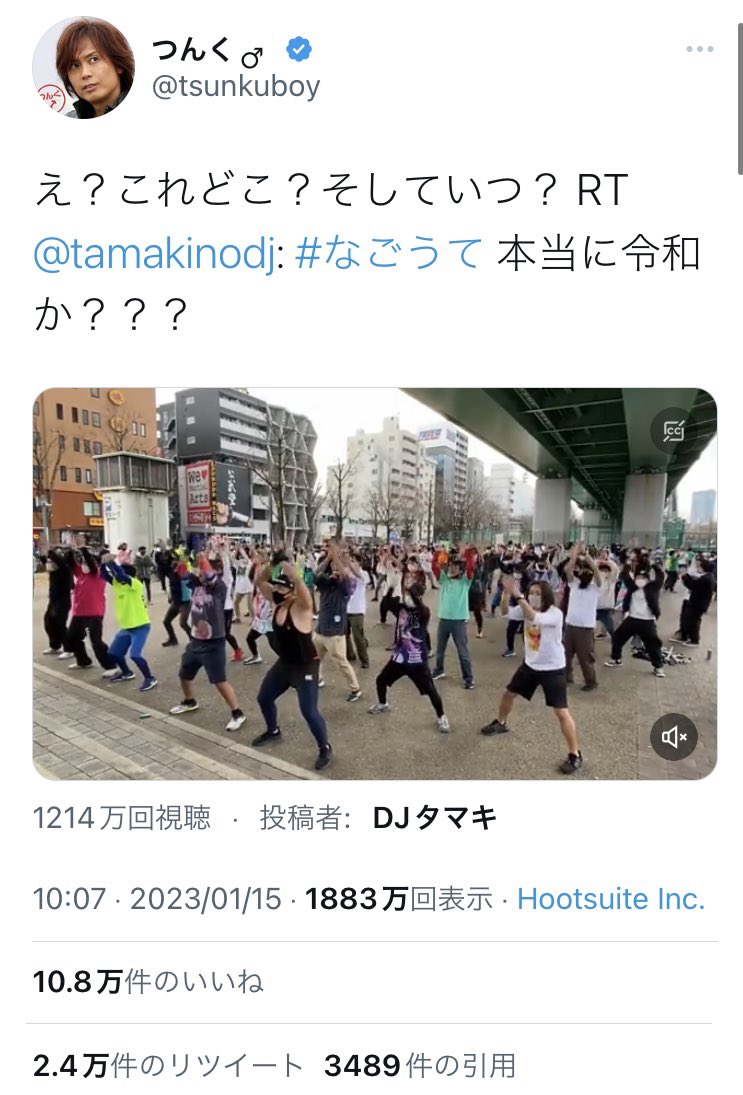The height and width of the screenshot is (1095, 743).
Task: Open the @tsunkuboy handle
Action: [x=235, y=87]
